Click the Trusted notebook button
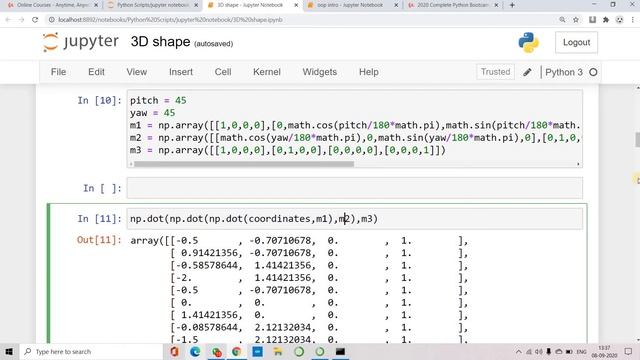Image resolution: width=640 pixels, height=360 pixels. (495, 72)
